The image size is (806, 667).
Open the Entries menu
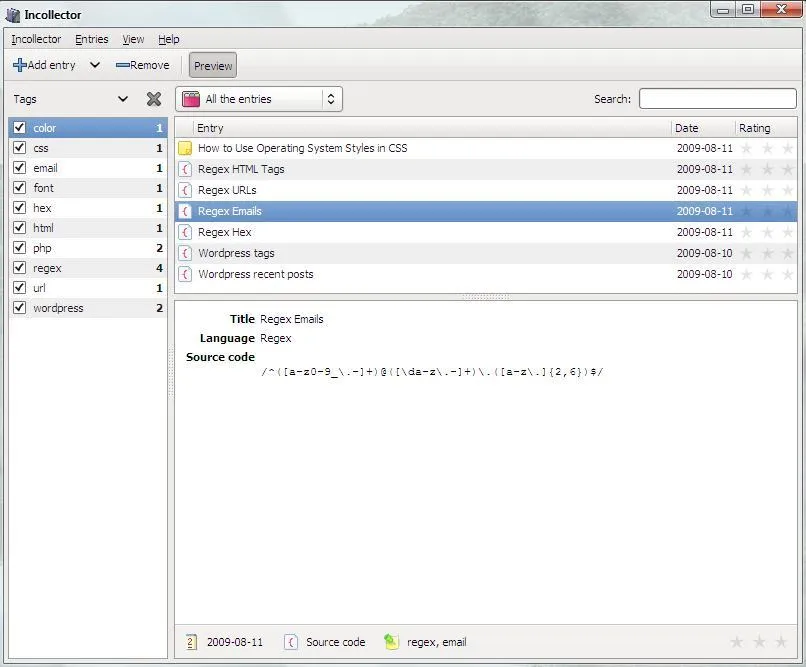[x=91, y=39]
